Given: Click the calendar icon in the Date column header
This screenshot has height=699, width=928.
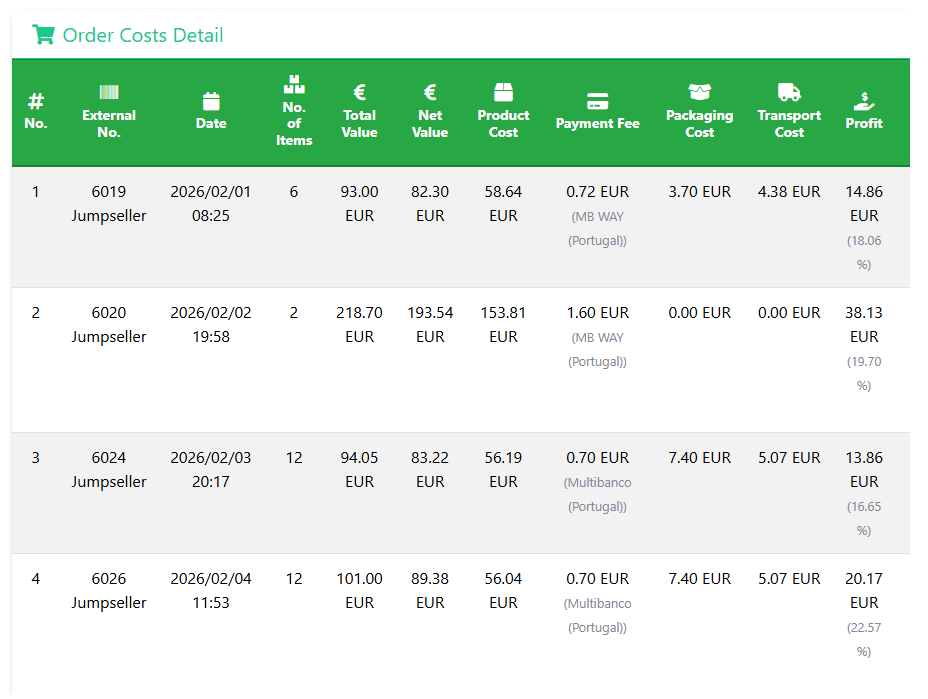Looking at the screenshot, I should [x=211, y=100].
